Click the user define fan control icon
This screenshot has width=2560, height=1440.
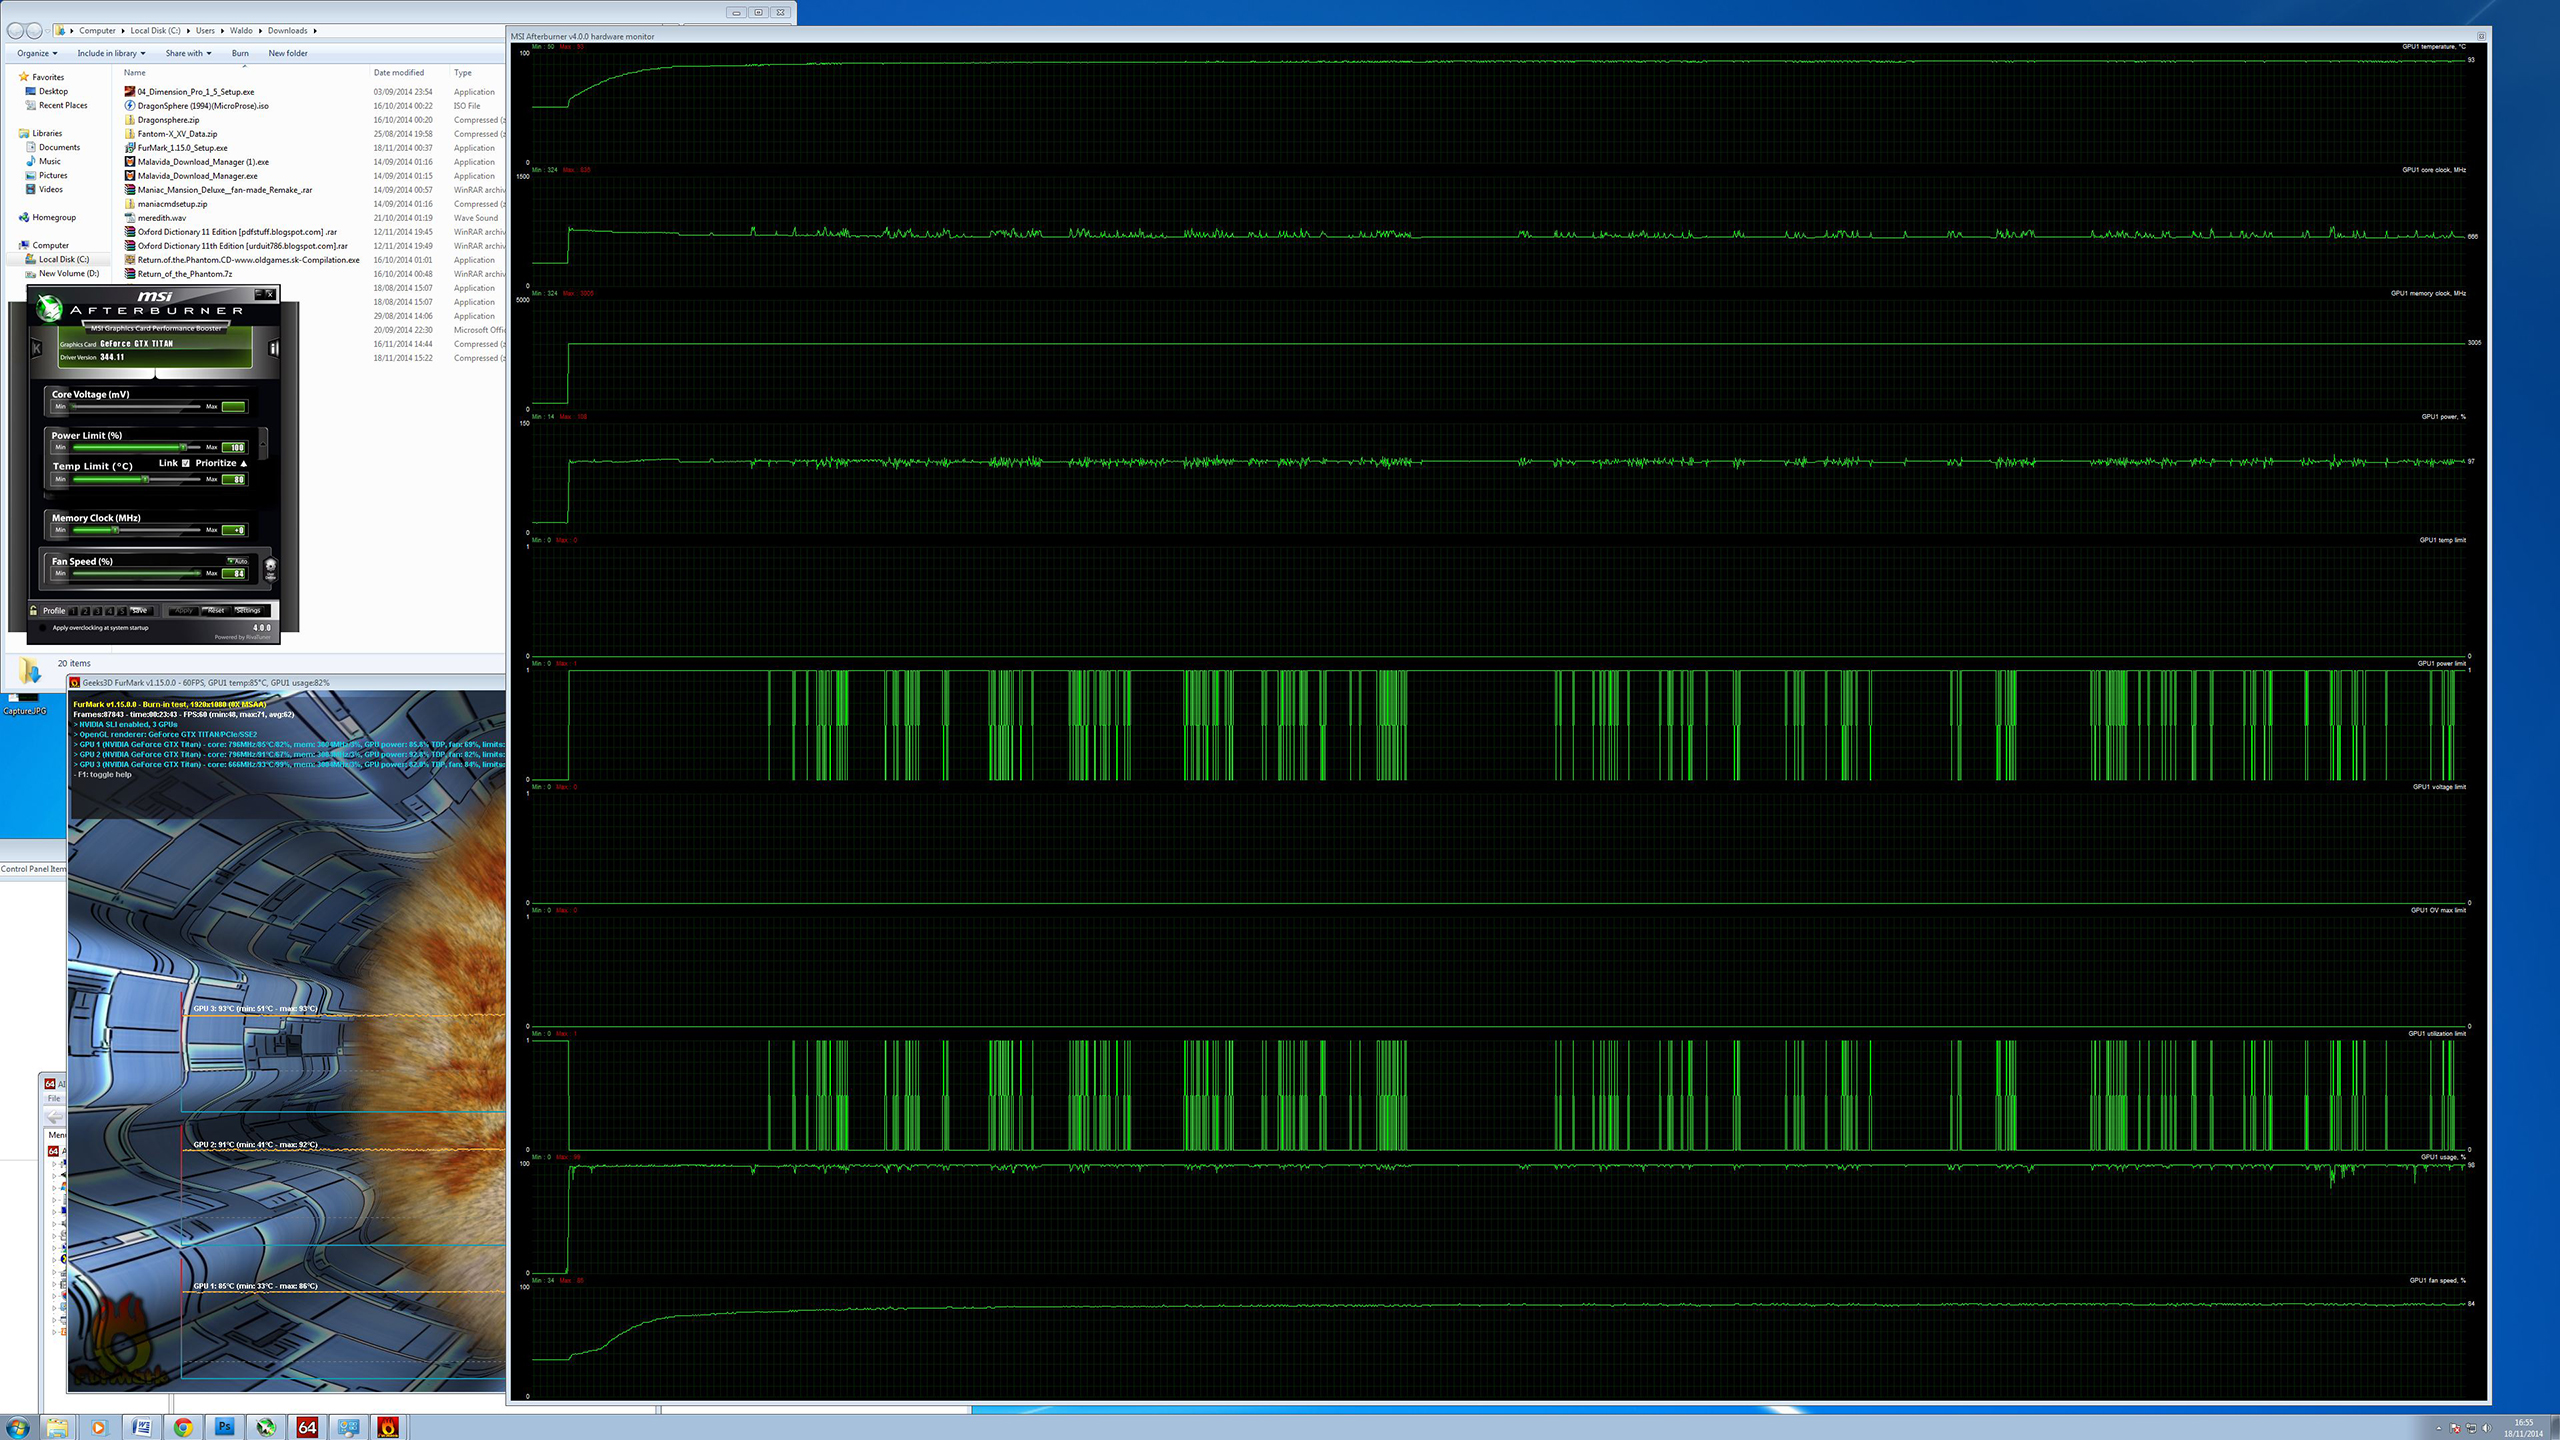tap(270, 570)
